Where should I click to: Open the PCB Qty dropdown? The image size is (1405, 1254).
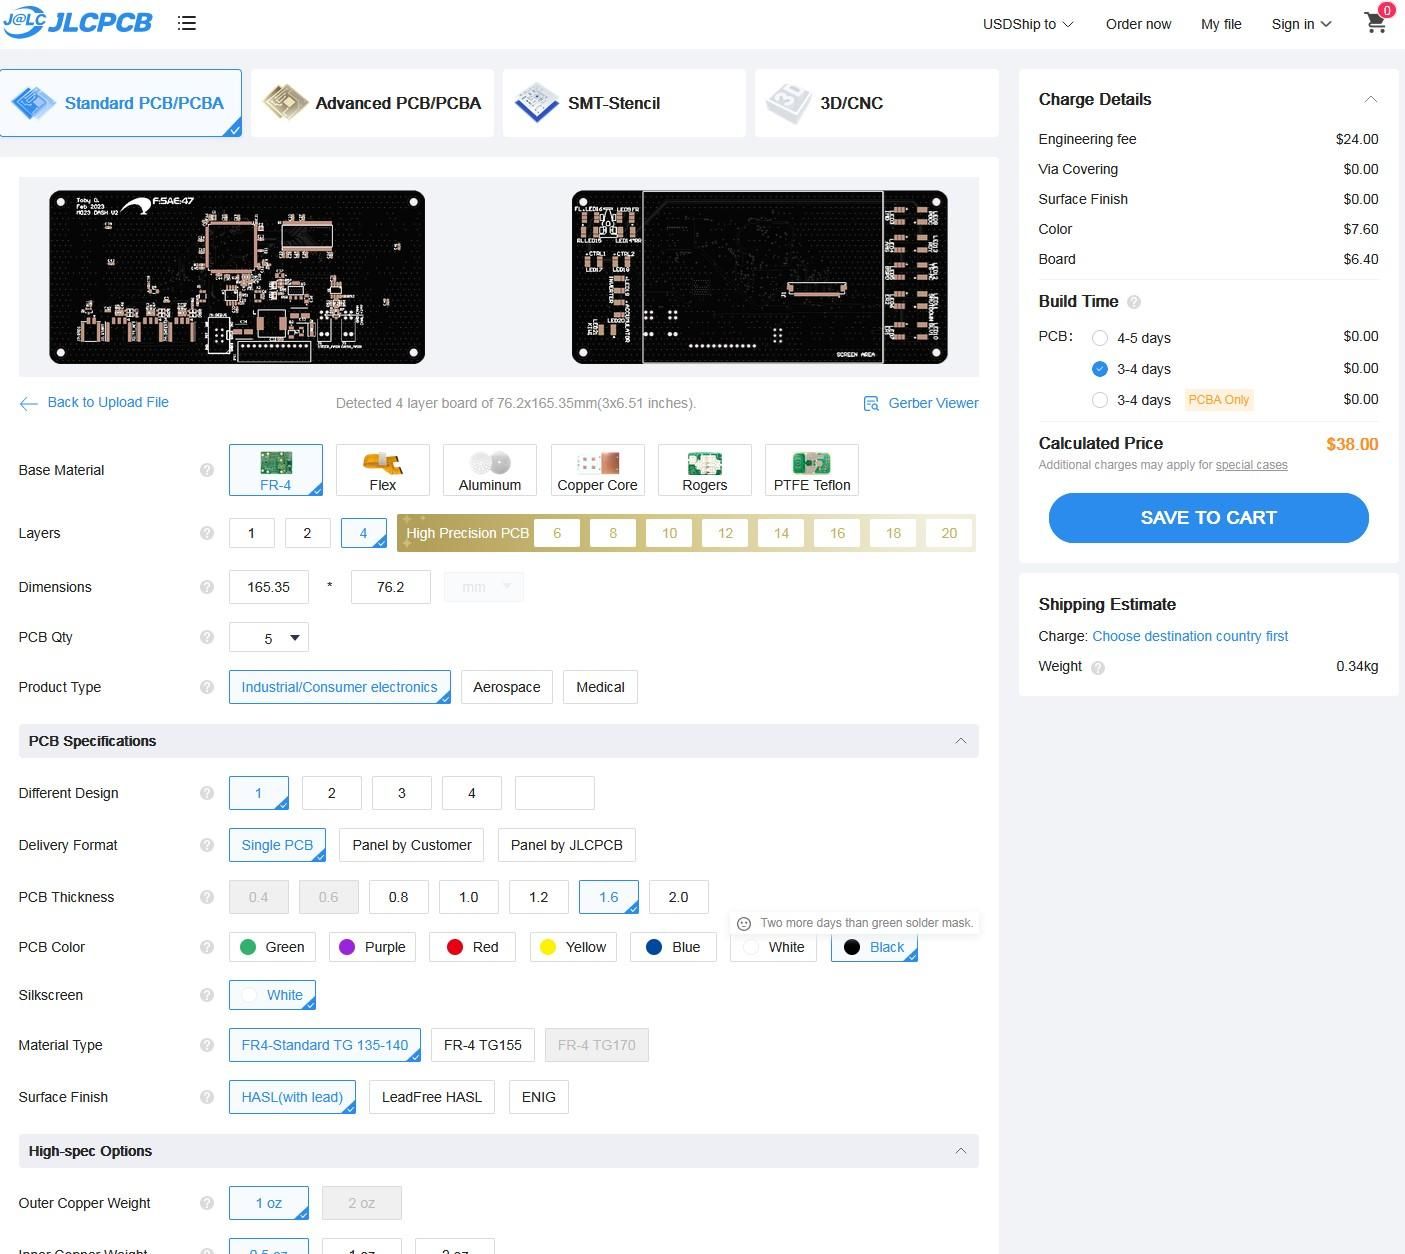(268, 637)
